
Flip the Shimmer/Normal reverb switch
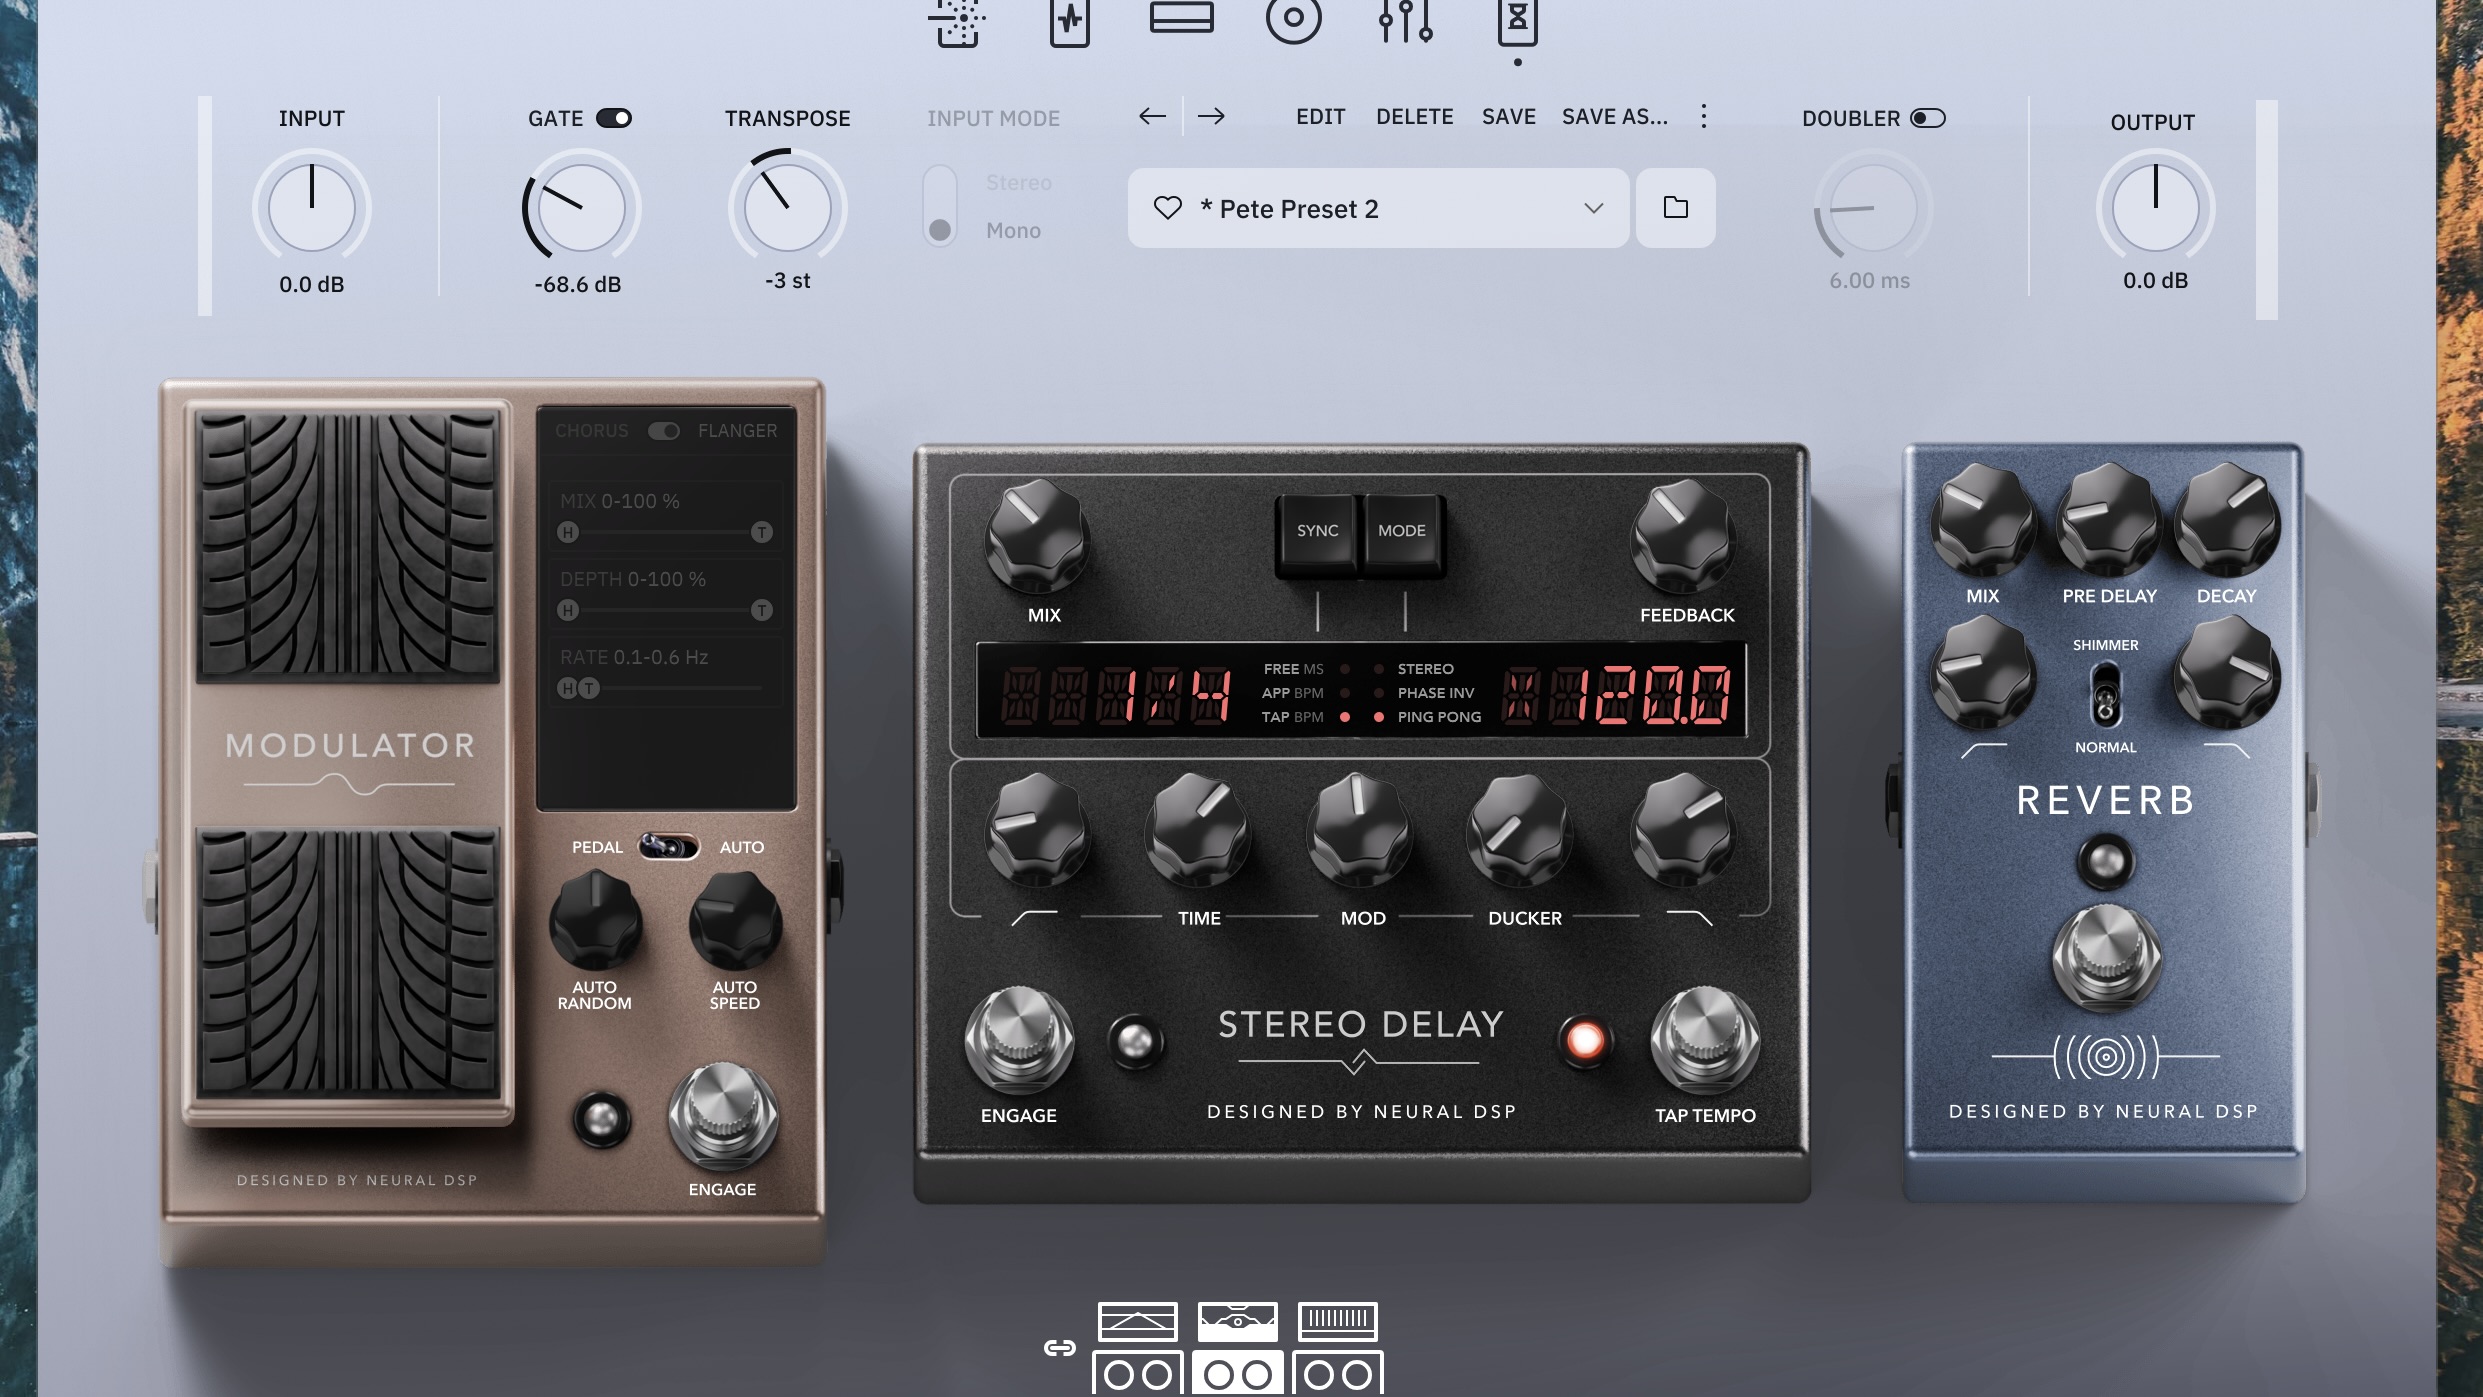point(2105,695)
